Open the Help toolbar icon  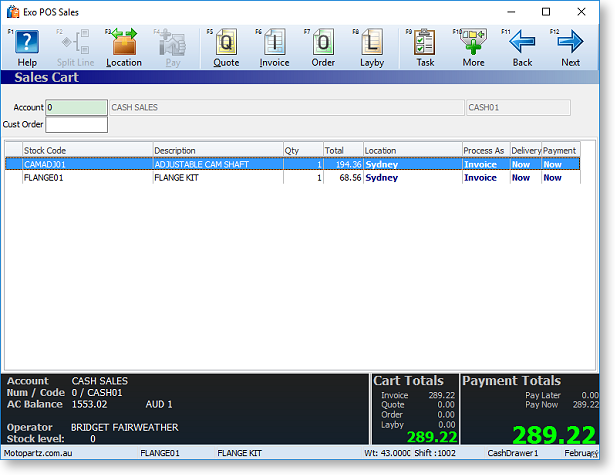point(27,46)
